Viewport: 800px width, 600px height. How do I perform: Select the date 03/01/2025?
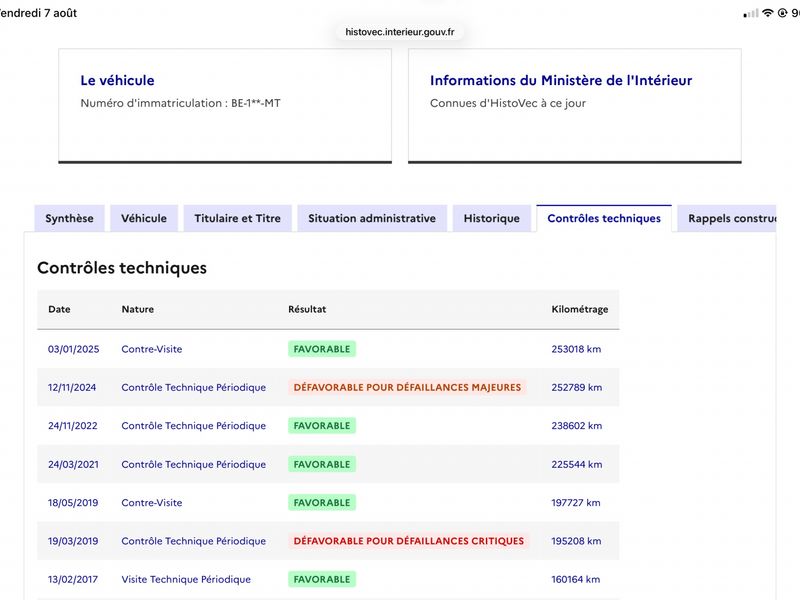73,349
